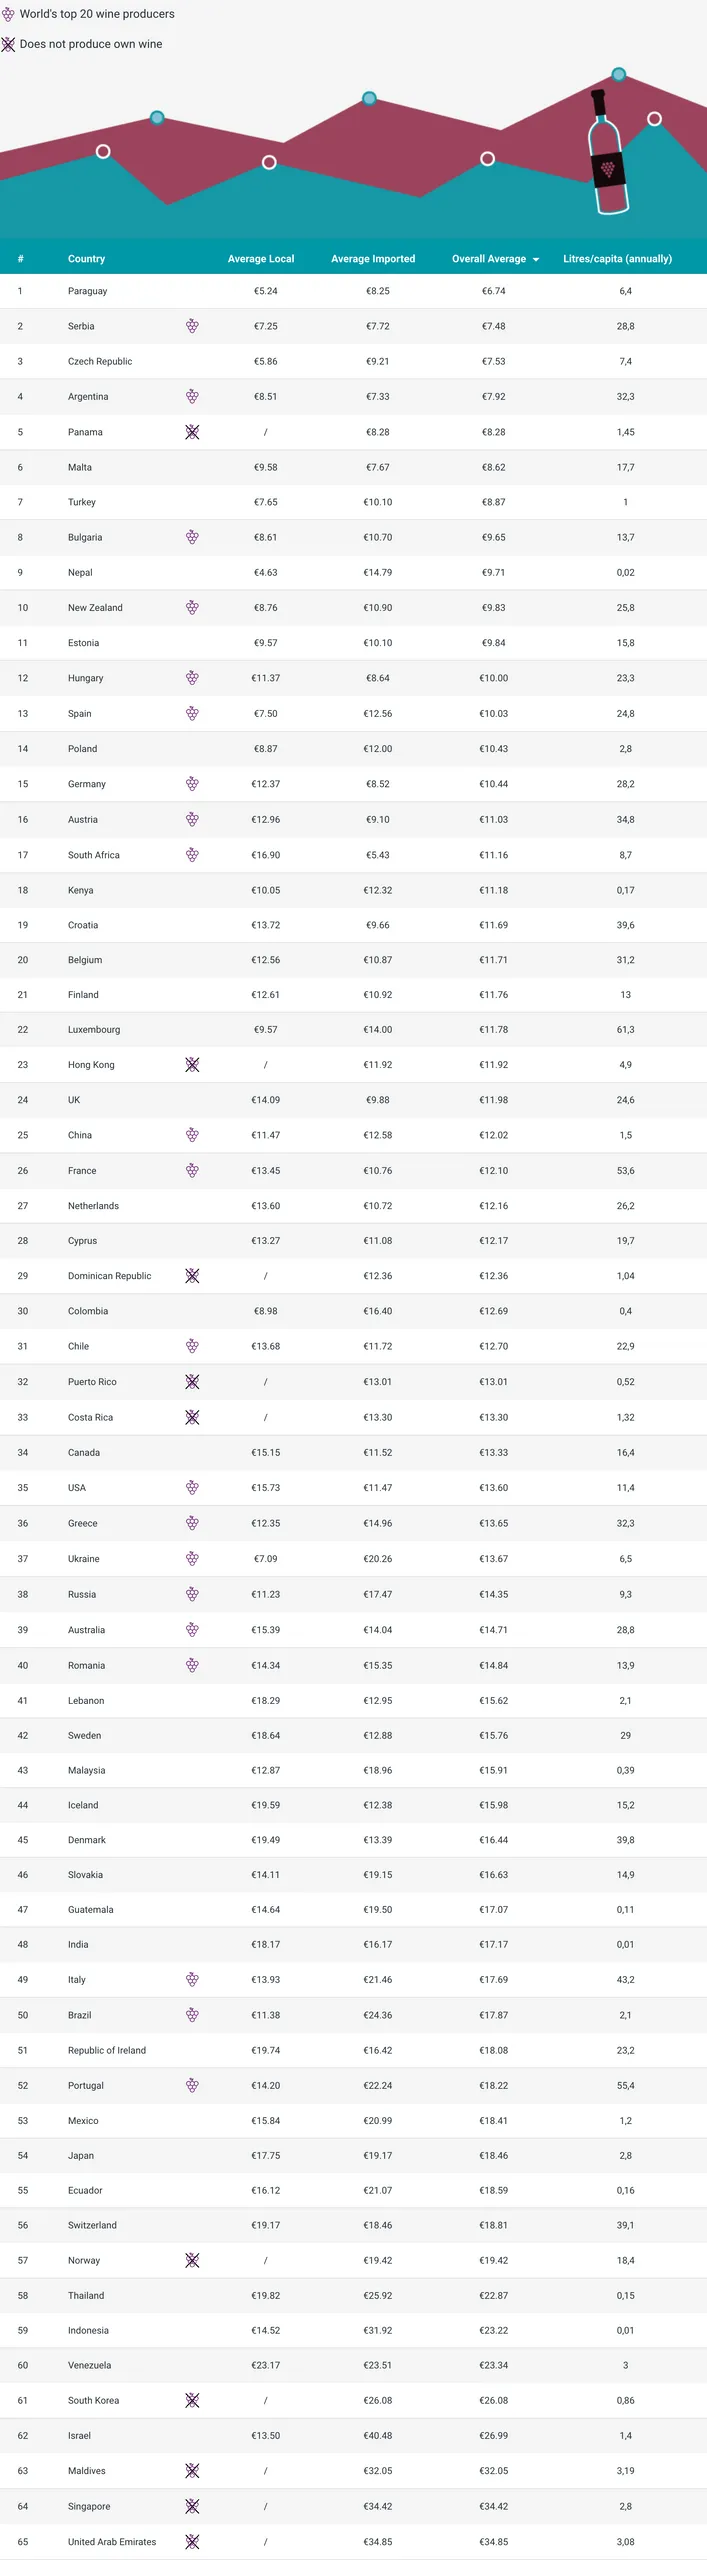
Task: Click the crossed-out grape legend icon
Action: (8, 44)
